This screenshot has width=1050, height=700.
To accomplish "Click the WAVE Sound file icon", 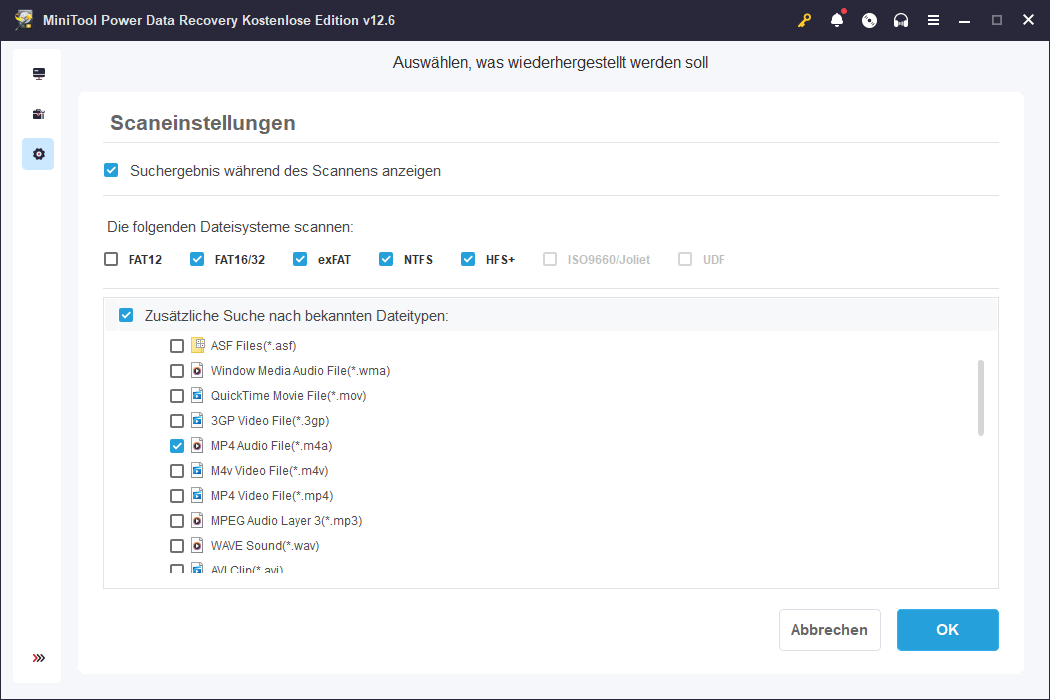I will coord(198,545).
